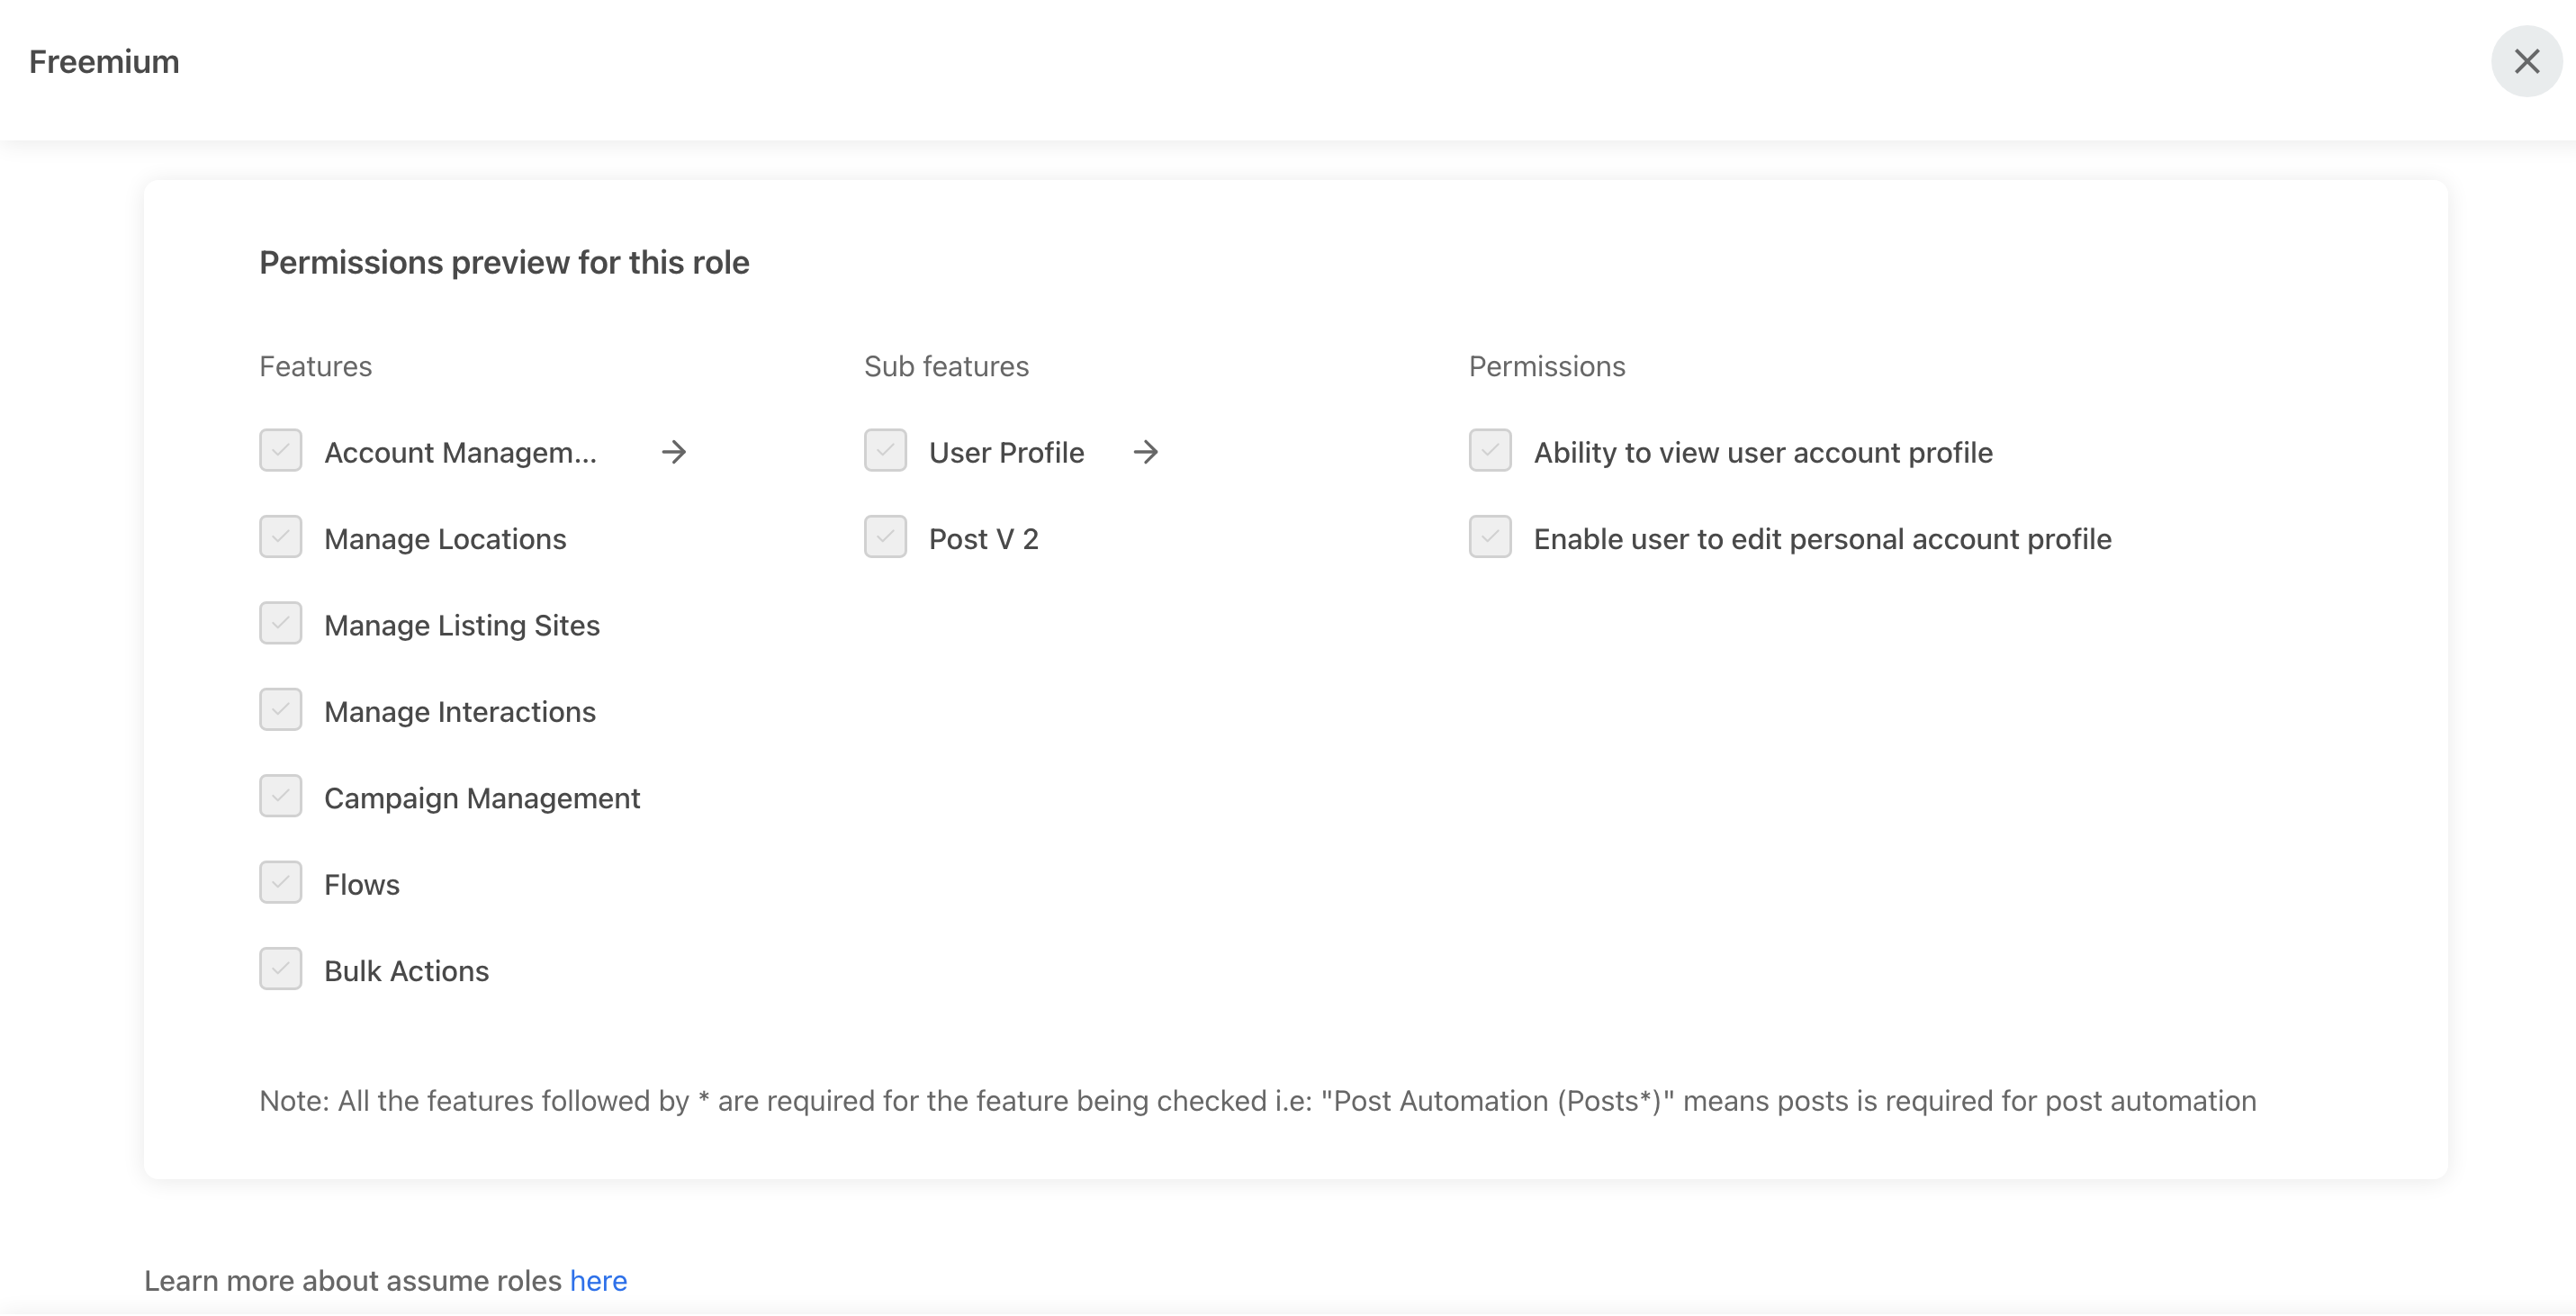Viewport: 2576px width, 1316px height.
Task: Click 'Ability to view user account profile' text
Action: click(1763, 453)
